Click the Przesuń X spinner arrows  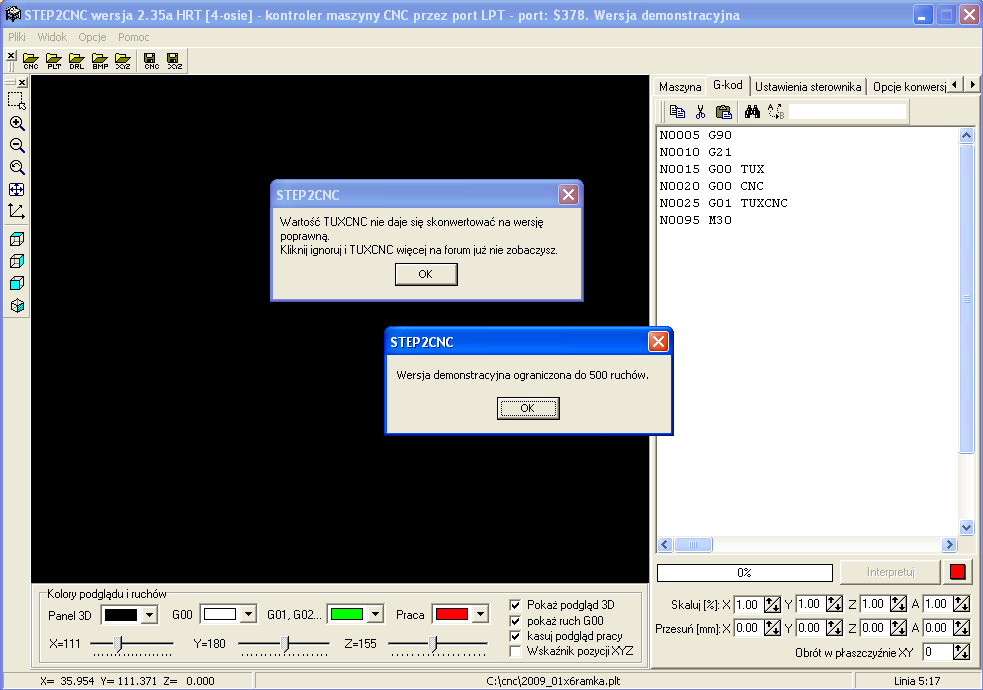pos(772,627)
